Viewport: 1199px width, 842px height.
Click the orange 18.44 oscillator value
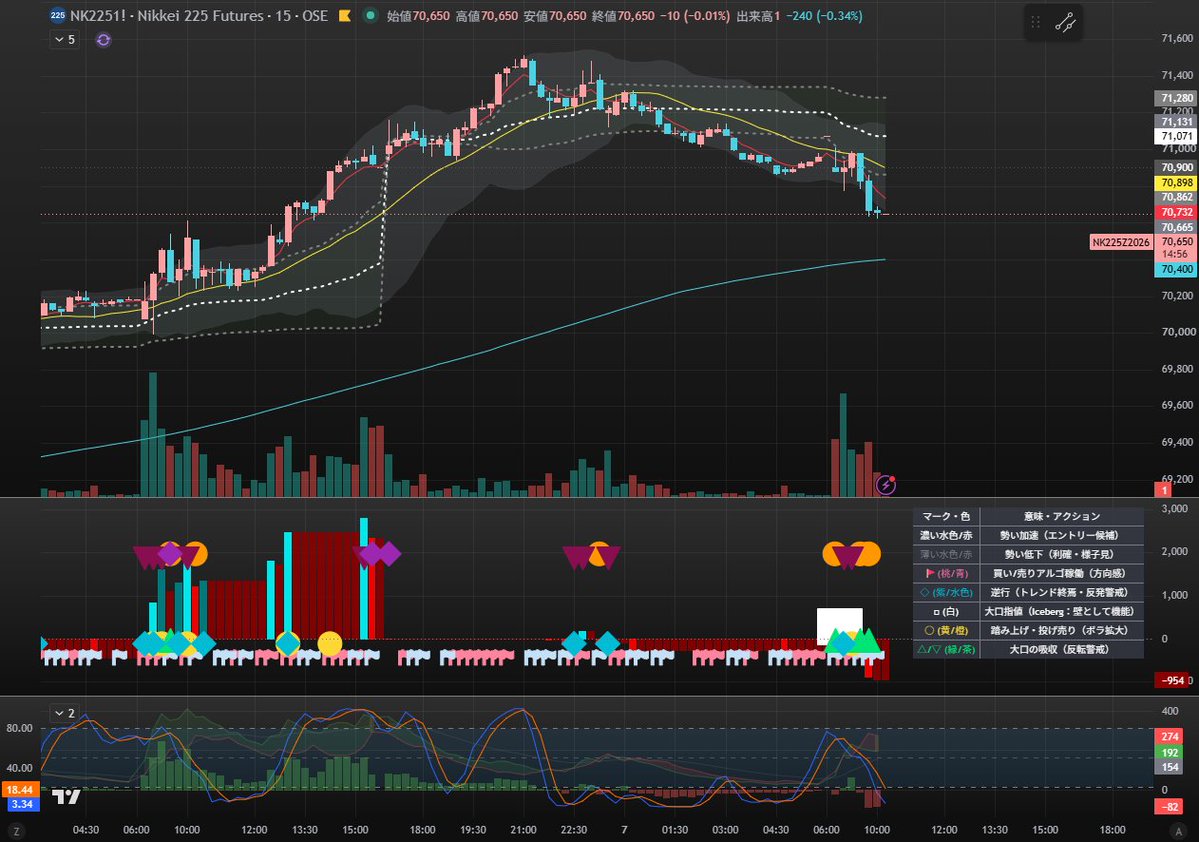point(21,789)
